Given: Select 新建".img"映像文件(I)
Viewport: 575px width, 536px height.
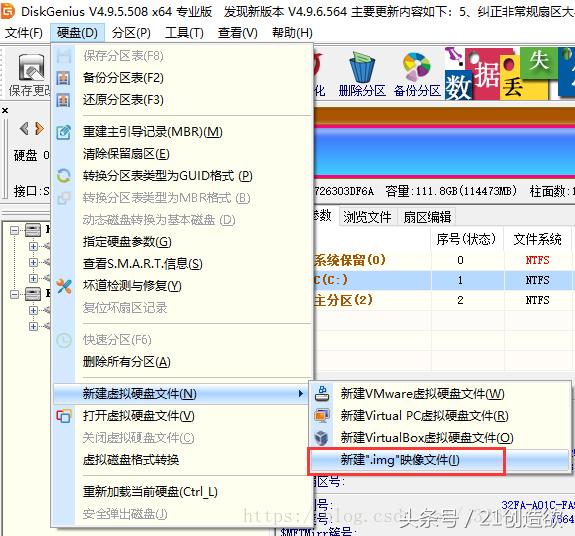Looking at the screenshot, I should (x=440, y=460).
